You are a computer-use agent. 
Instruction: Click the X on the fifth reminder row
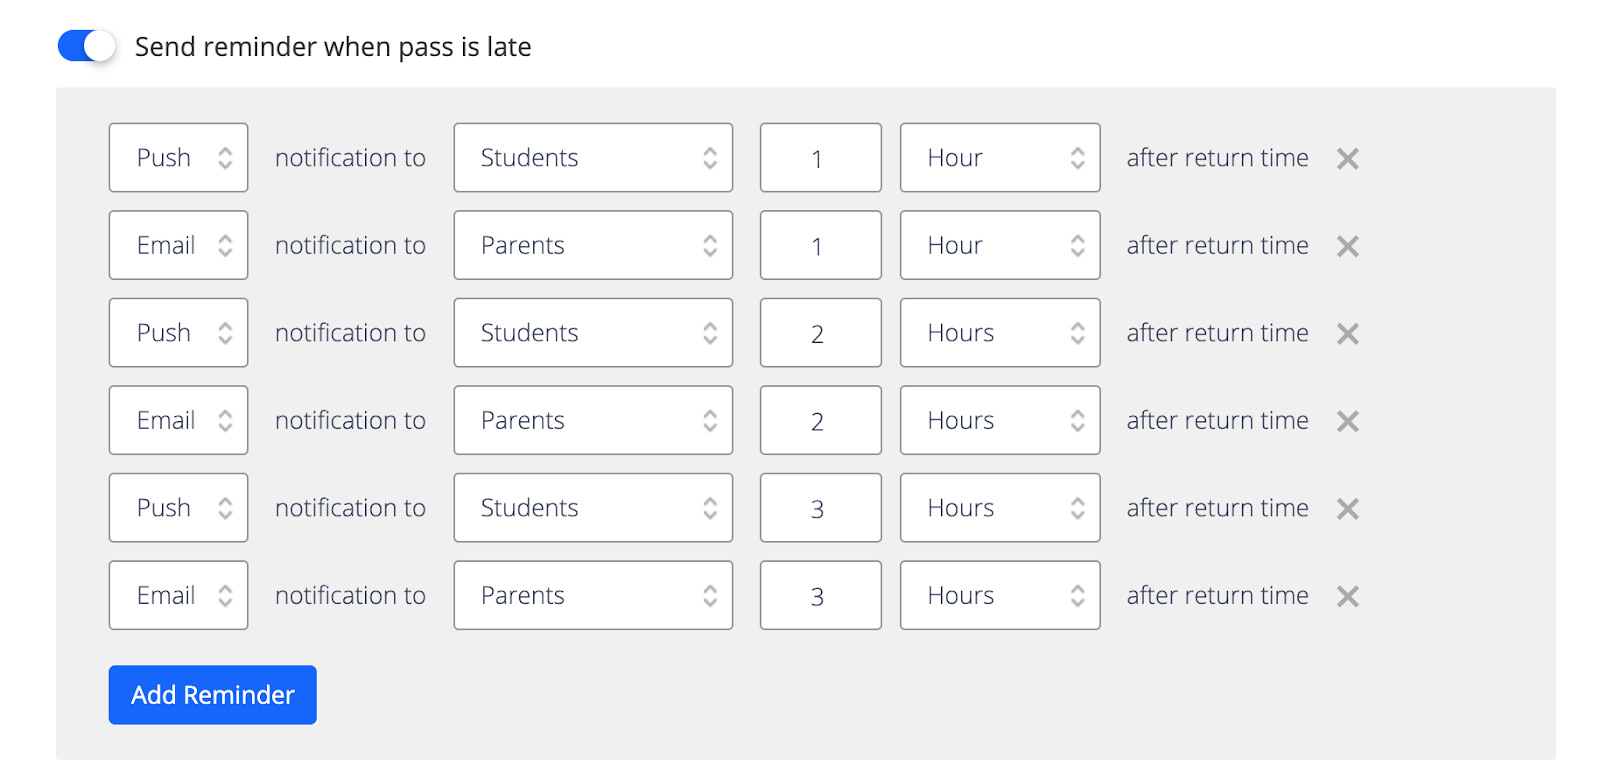tap(1347, 508)
